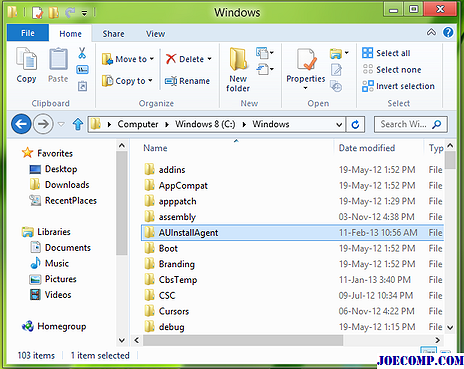Click the Paste clipboard icon
The width and height of the screenshot is (464, 369).
coord(58,59)
